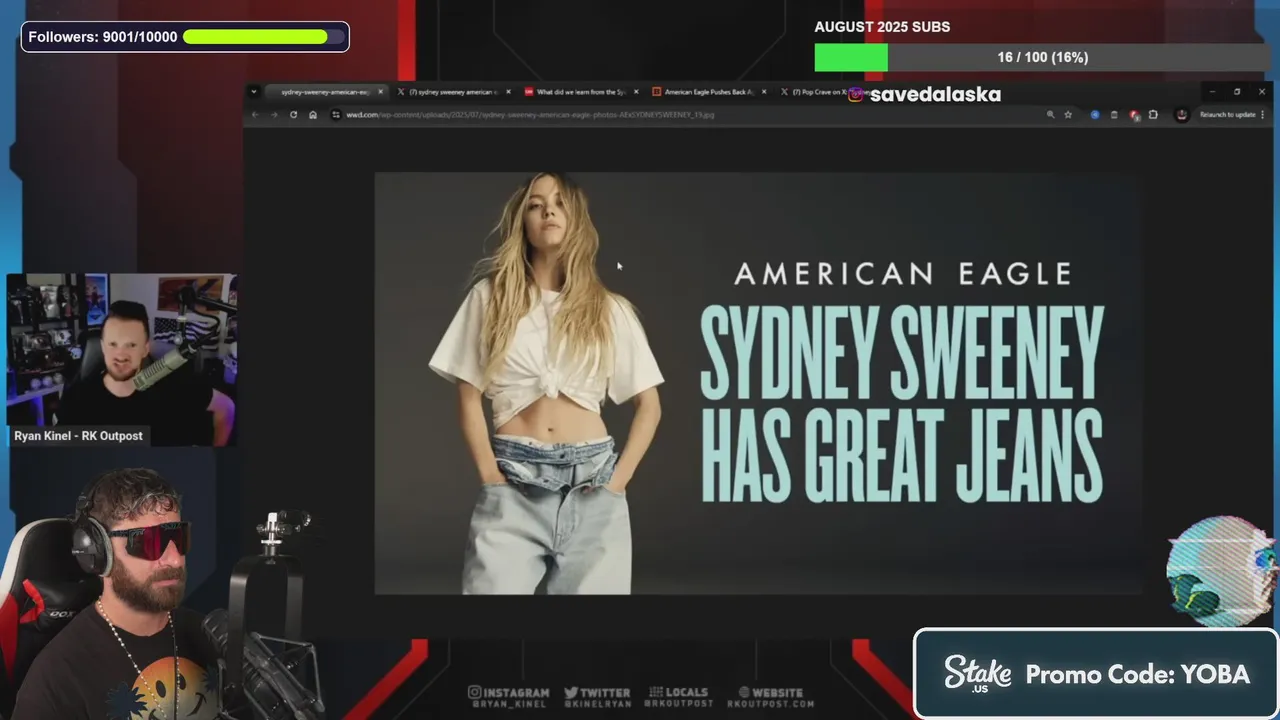Click the Locals RKOUTPOST footer link
Screen dimensions: 1280x720
679,697
